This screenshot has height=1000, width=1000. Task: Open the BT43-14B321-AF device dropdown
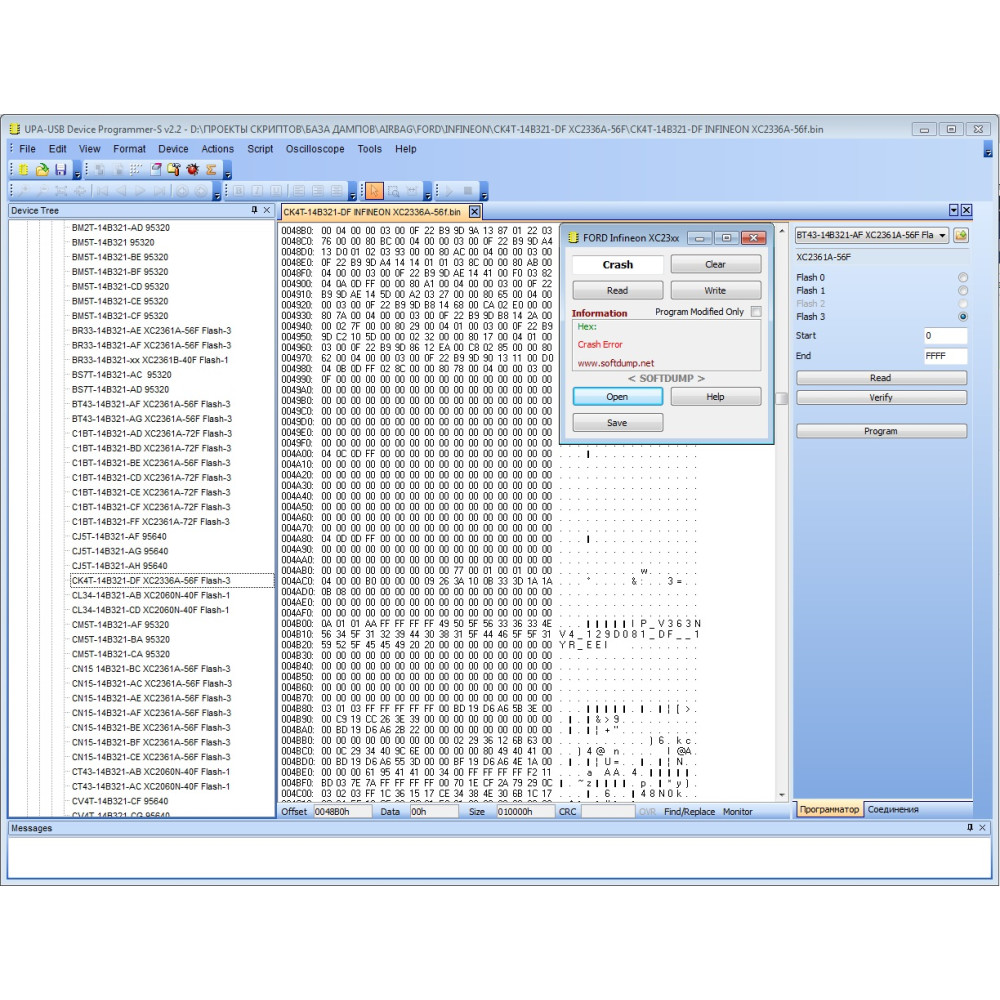pyautogui.click(x=942, y=235)
